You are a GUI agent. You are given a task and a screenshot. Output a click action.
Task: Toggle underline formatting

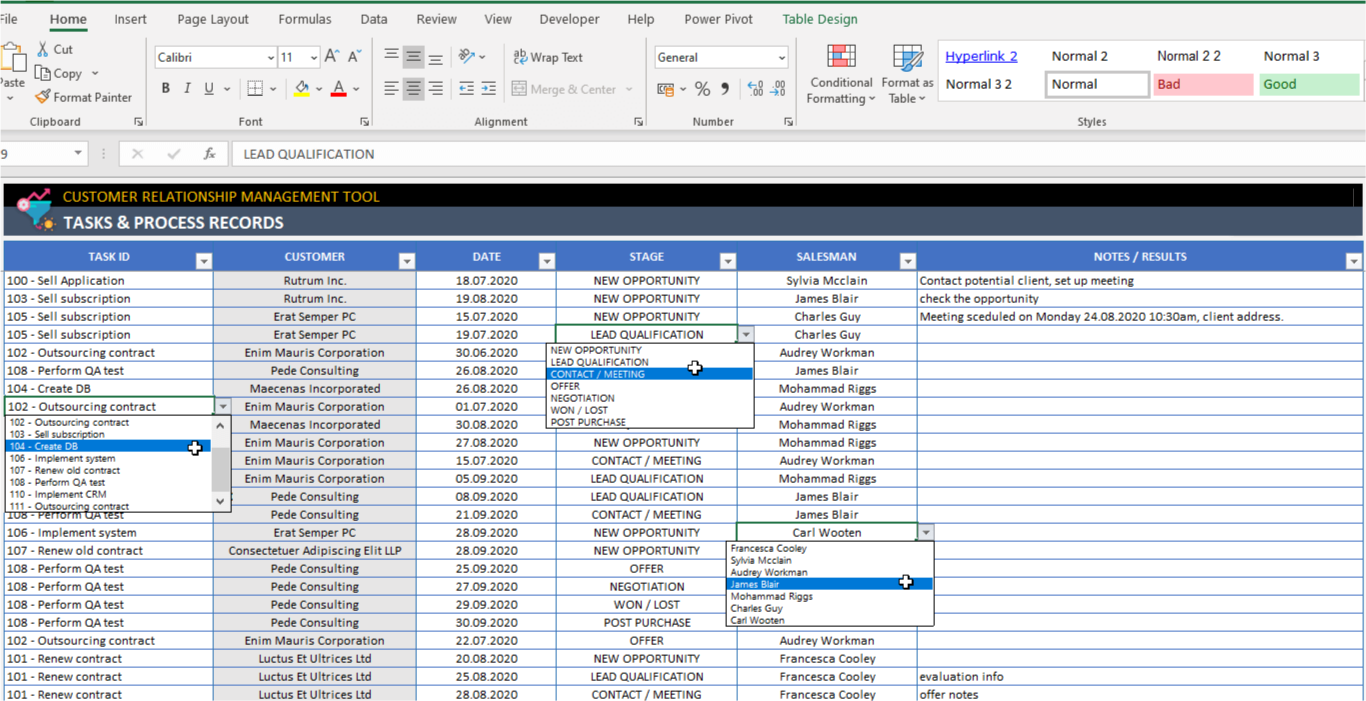tap(207, 88)
